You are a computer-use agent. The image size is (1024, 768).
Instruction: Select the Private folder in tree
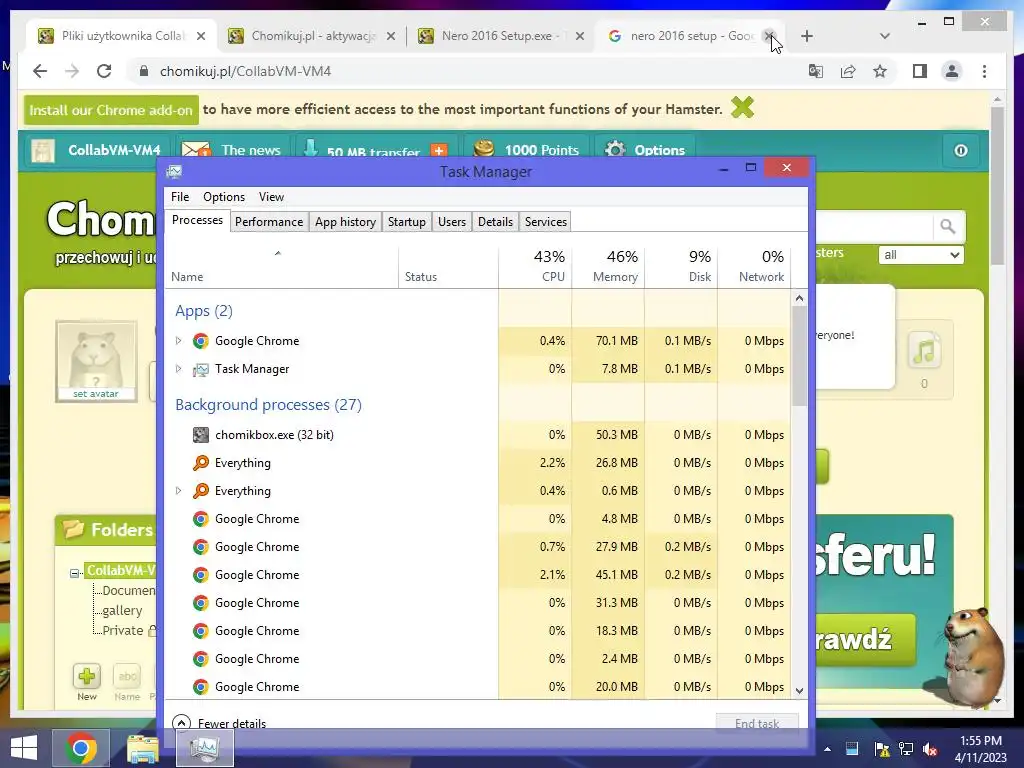click(123, 630)
